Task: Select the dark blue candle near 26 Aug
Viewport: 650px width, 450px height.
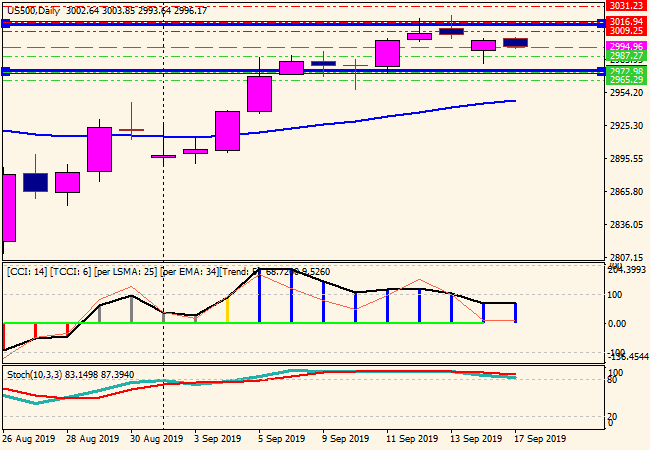Action: click(x=35, y=182)
